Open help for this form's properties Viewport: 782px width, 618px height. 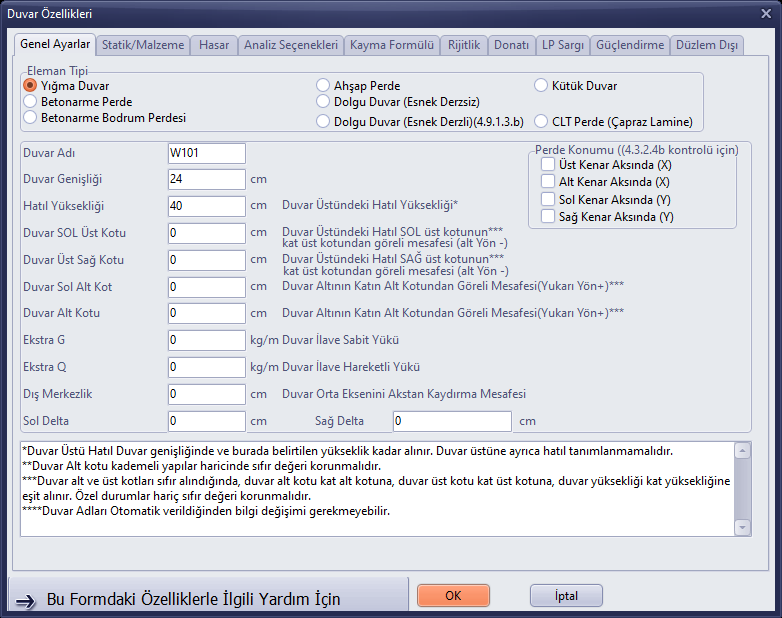pos(208,595)
